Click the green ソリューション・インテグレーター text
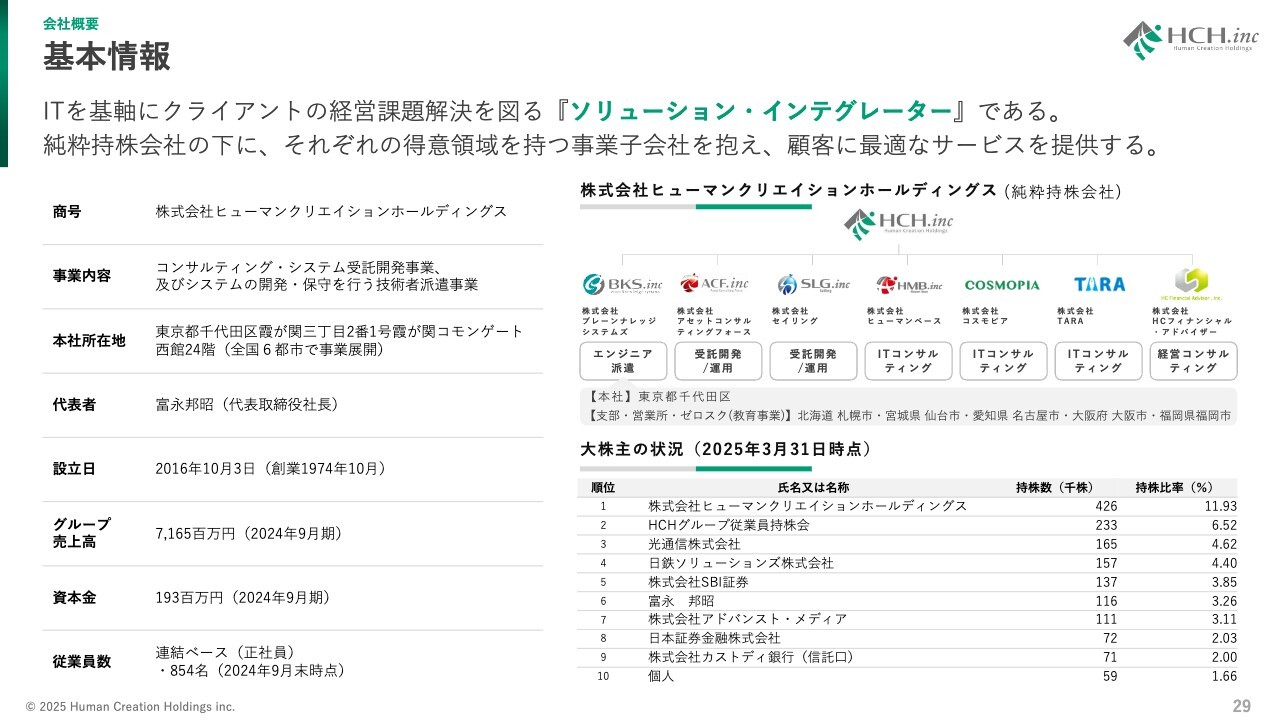Image resolution: width=1280 pixels, height=720 pixels. click(x=760, y=110)
